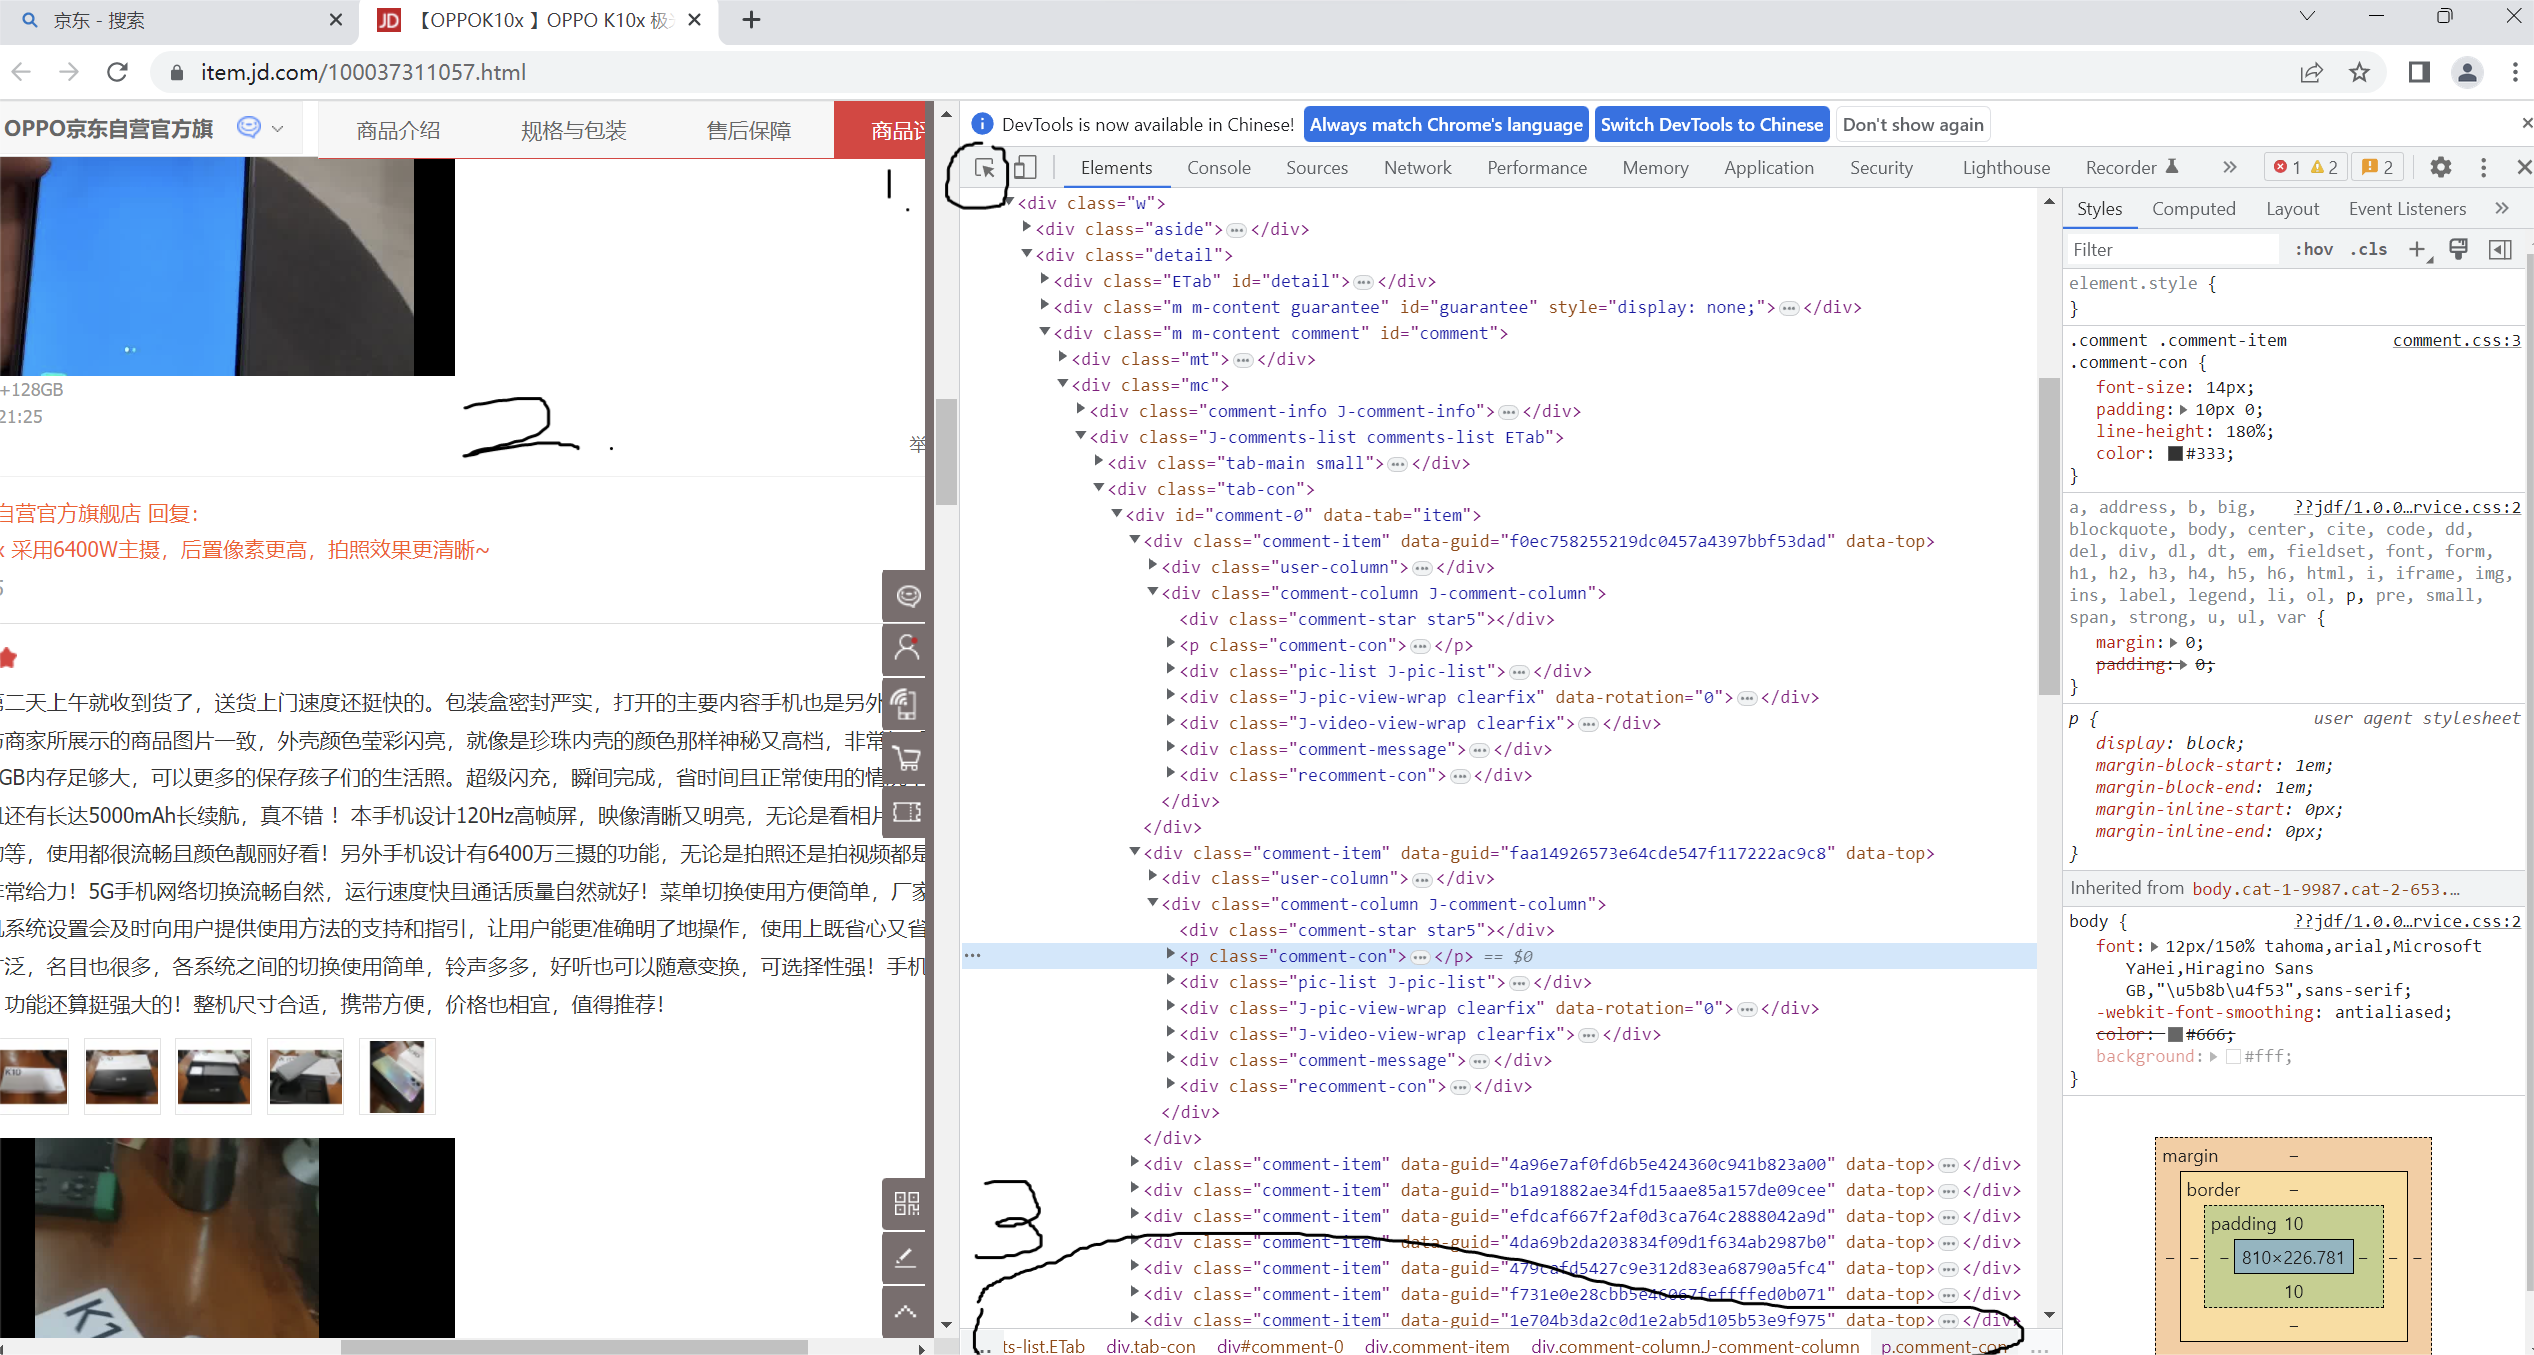Click #333 color swatch in Styles
Screen dimensions: 2534x1355
click(2175, 453)
